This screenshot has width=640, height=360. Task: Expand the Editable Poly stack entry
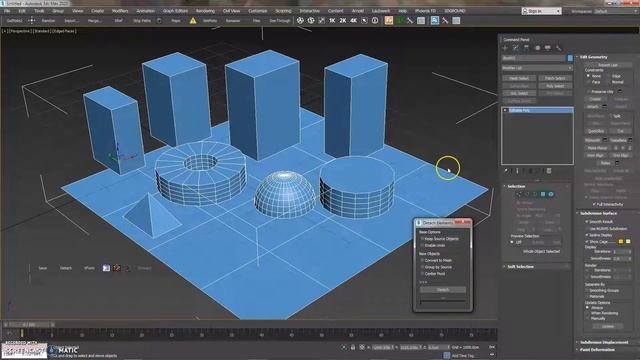point(505,110)
